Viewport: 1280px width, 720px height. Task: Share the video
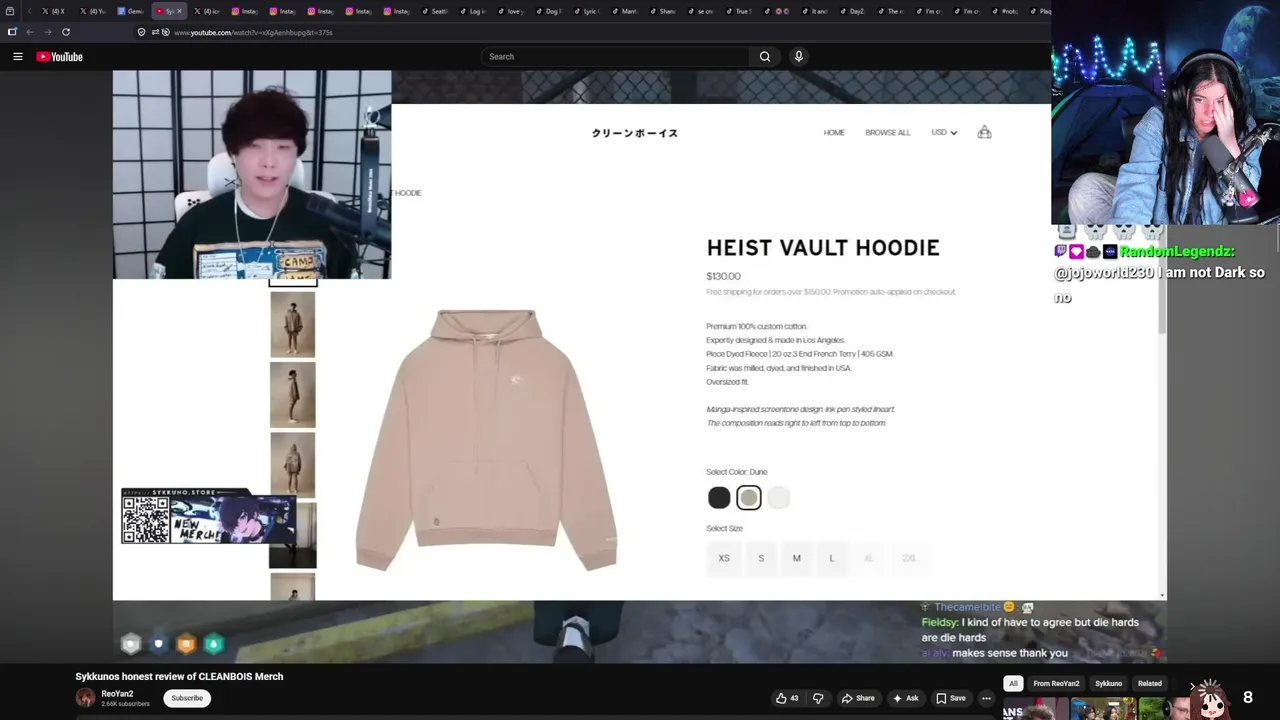(x=858, y=698)
